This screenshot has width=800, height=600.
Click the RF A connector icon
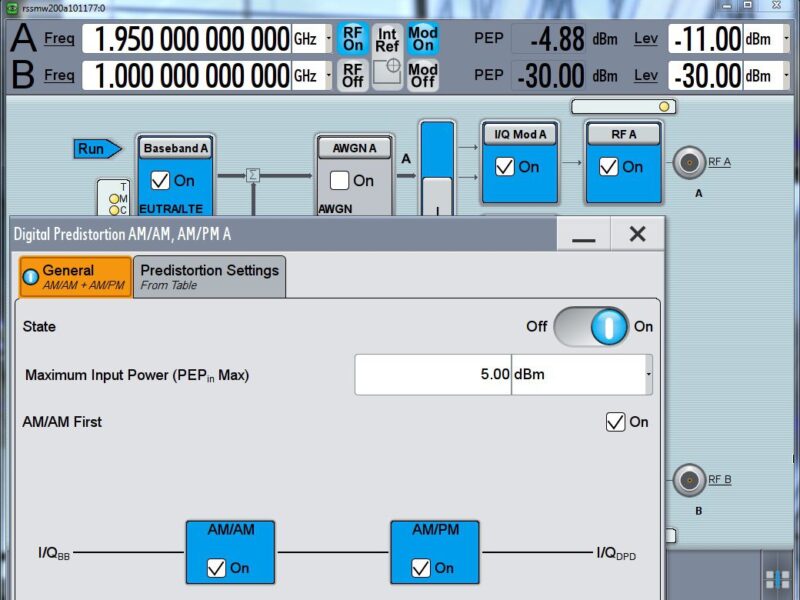click(688, 162)
